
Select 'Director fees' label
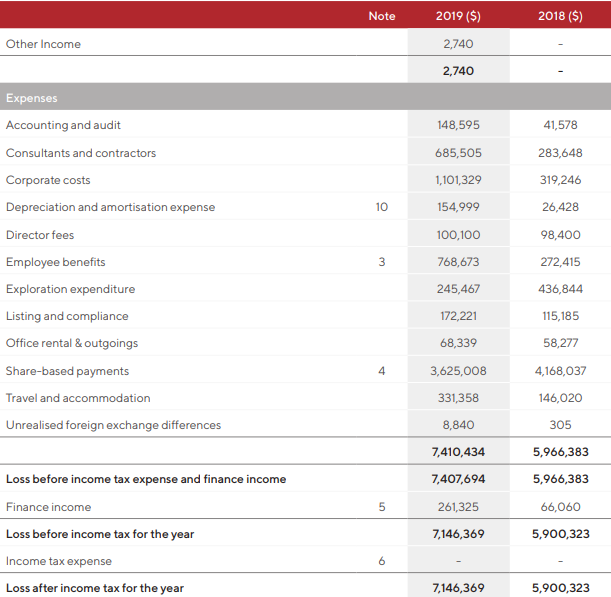coord(40,235)
